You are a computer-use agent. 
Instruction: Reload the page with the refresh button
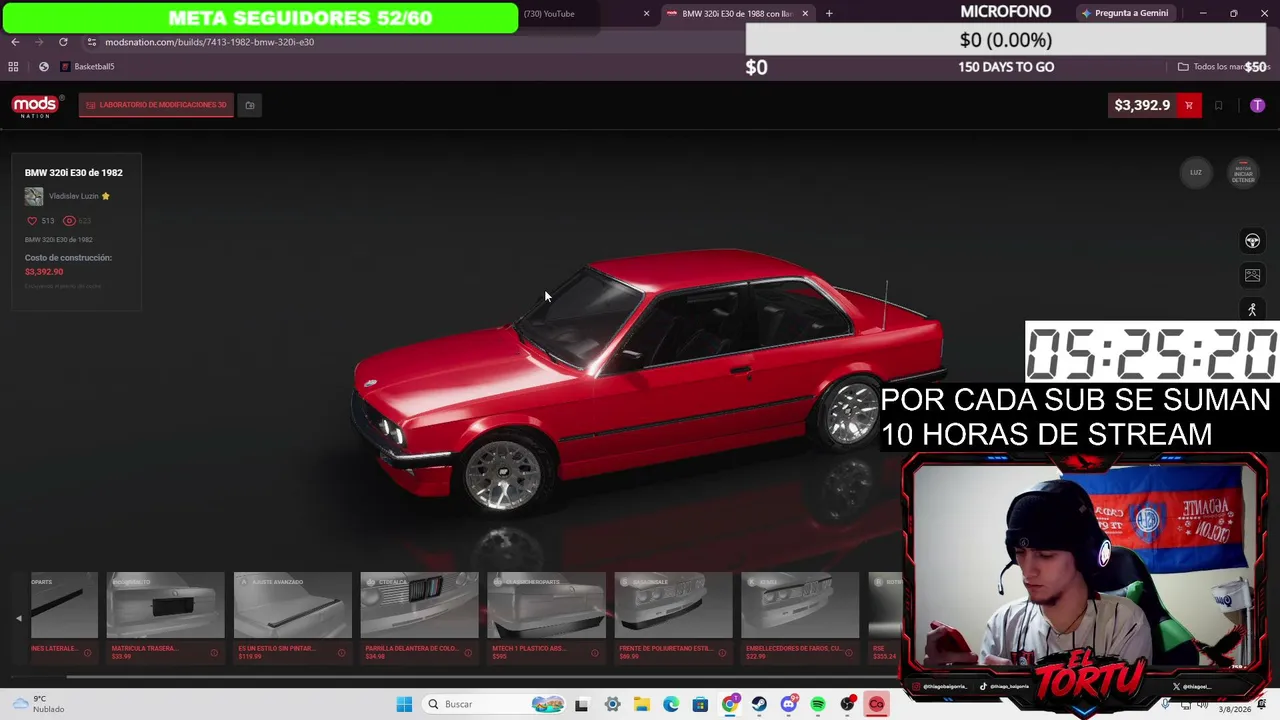(63, 42)
